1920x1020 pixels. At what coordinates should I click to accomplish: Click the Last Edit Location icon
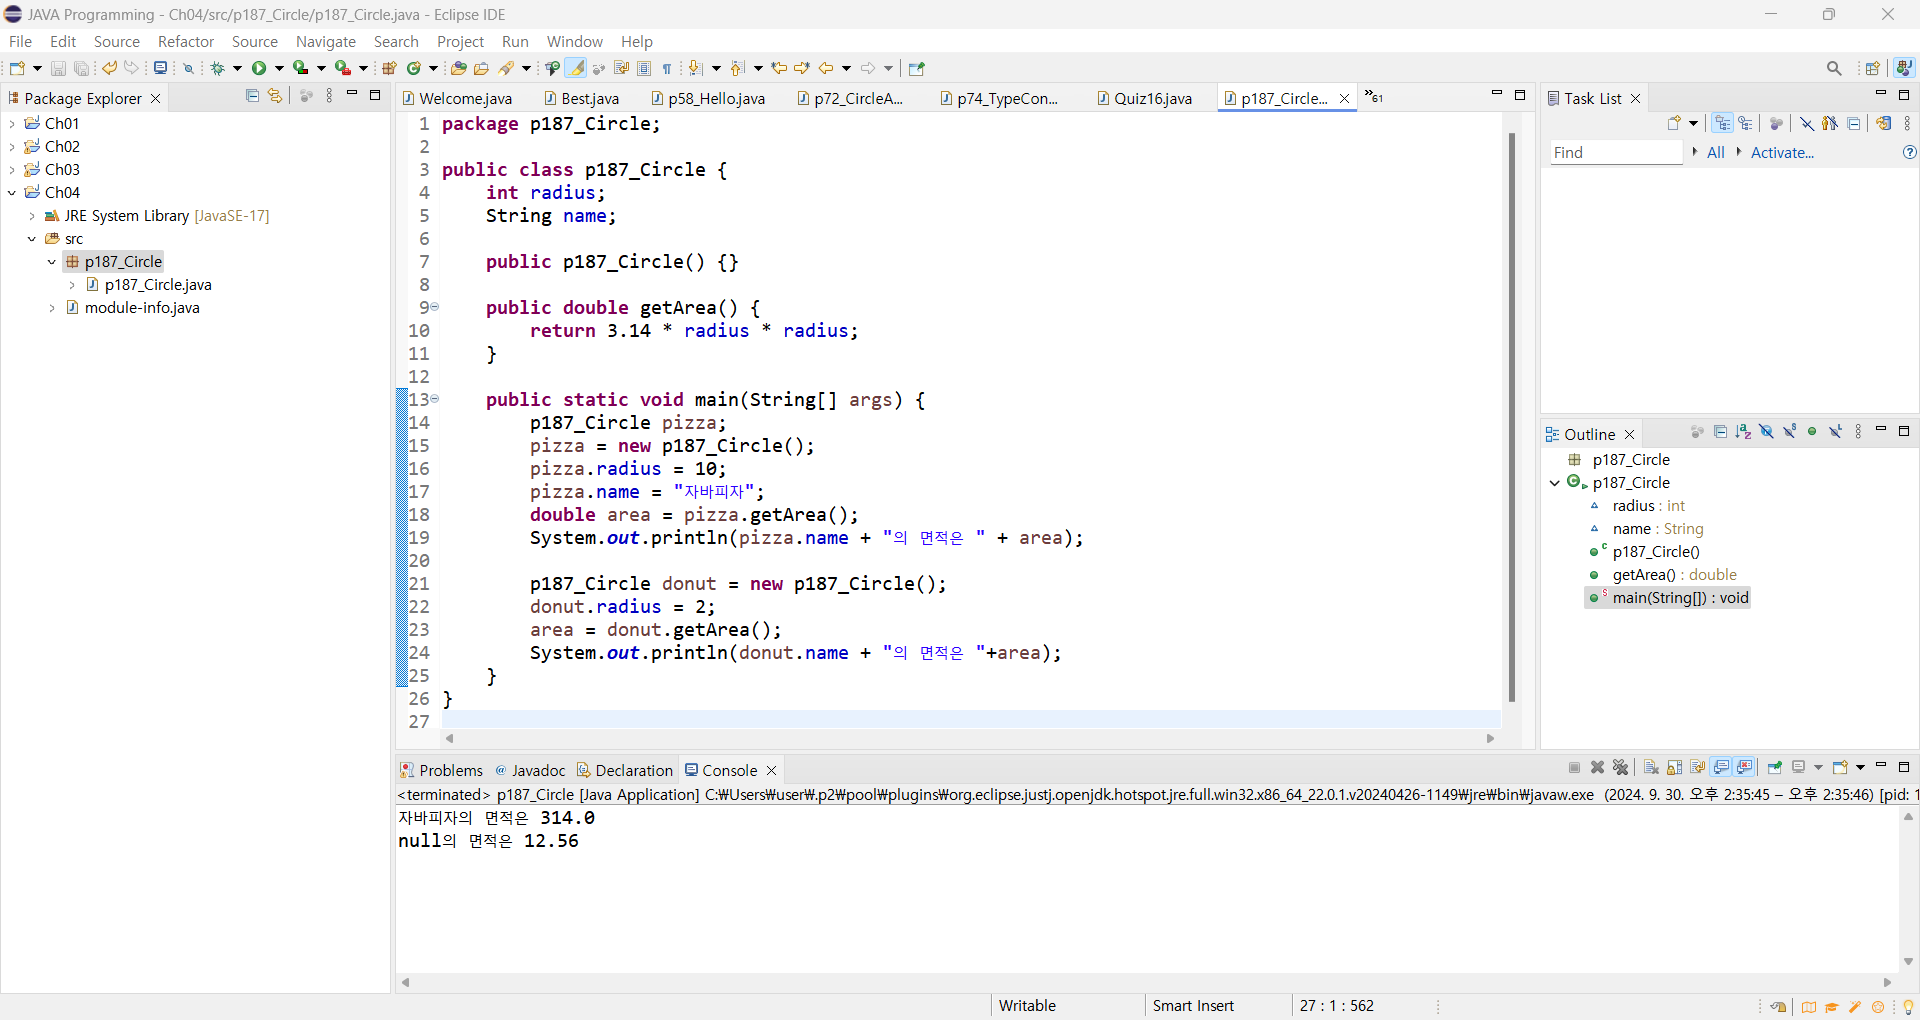(779, 68)
